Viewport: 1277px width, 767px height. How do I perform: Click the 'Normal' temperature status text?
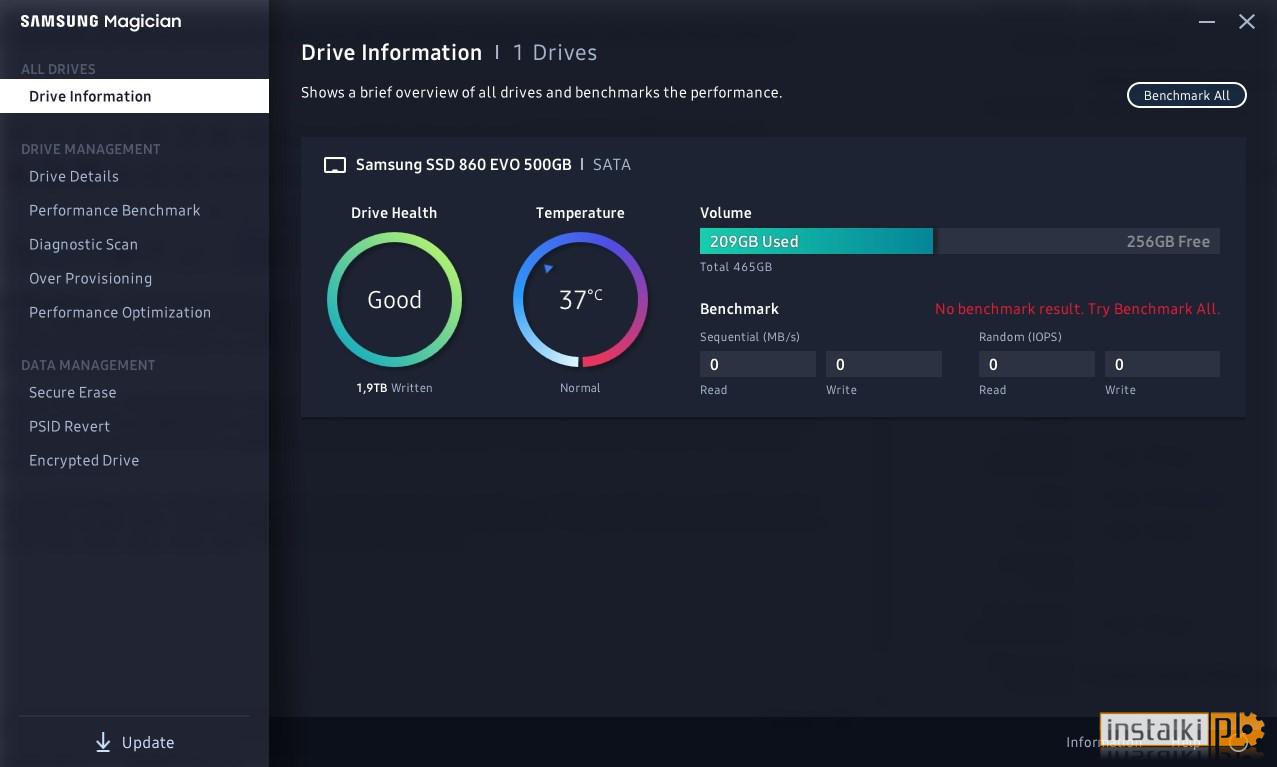pos(580,388)
